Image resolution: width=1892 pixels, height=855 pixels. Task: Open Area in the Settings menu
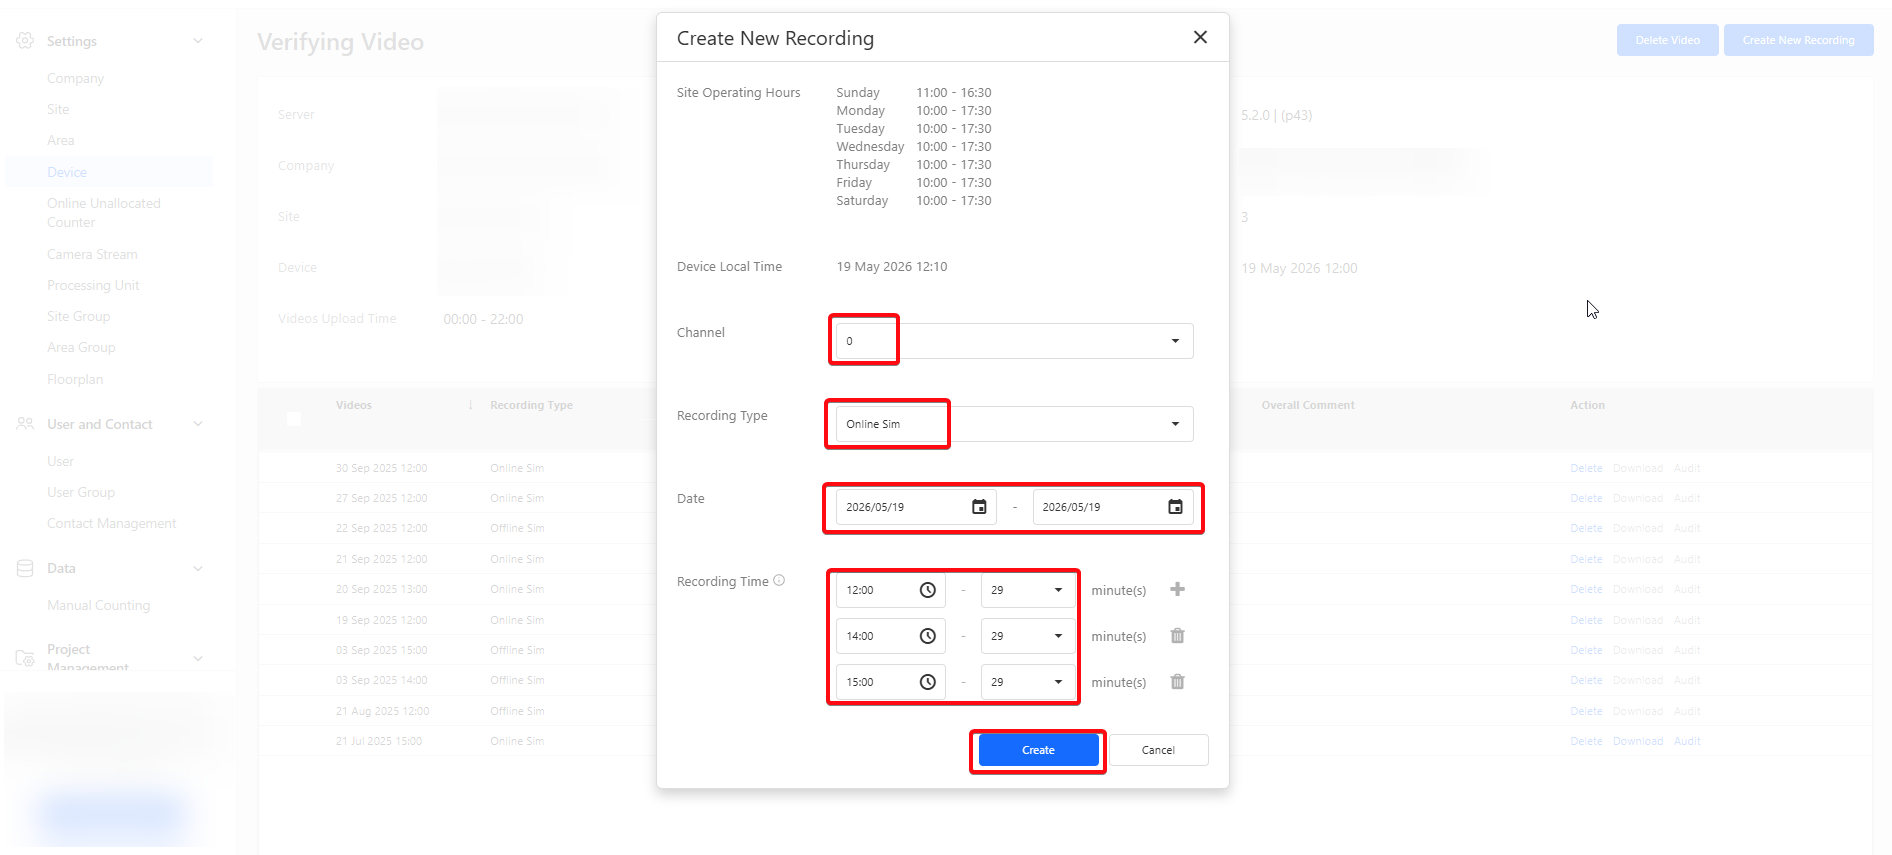pyautogui.click(x=60, y=140)
